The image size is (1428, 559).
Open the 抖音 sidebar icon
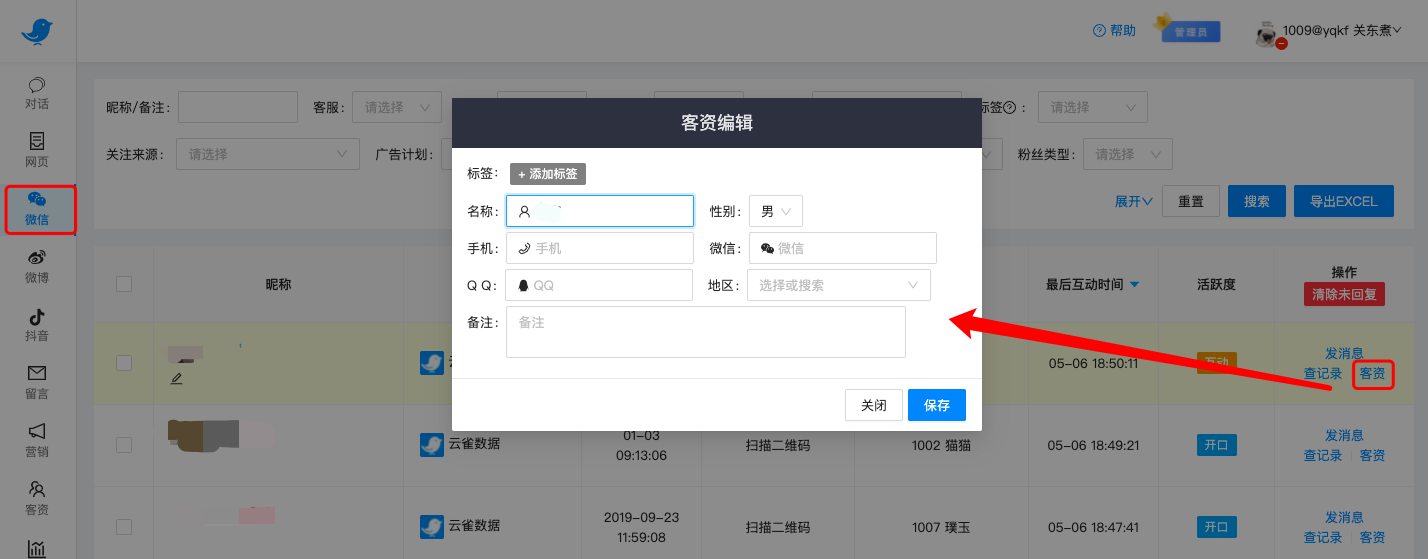pos(37,318)
